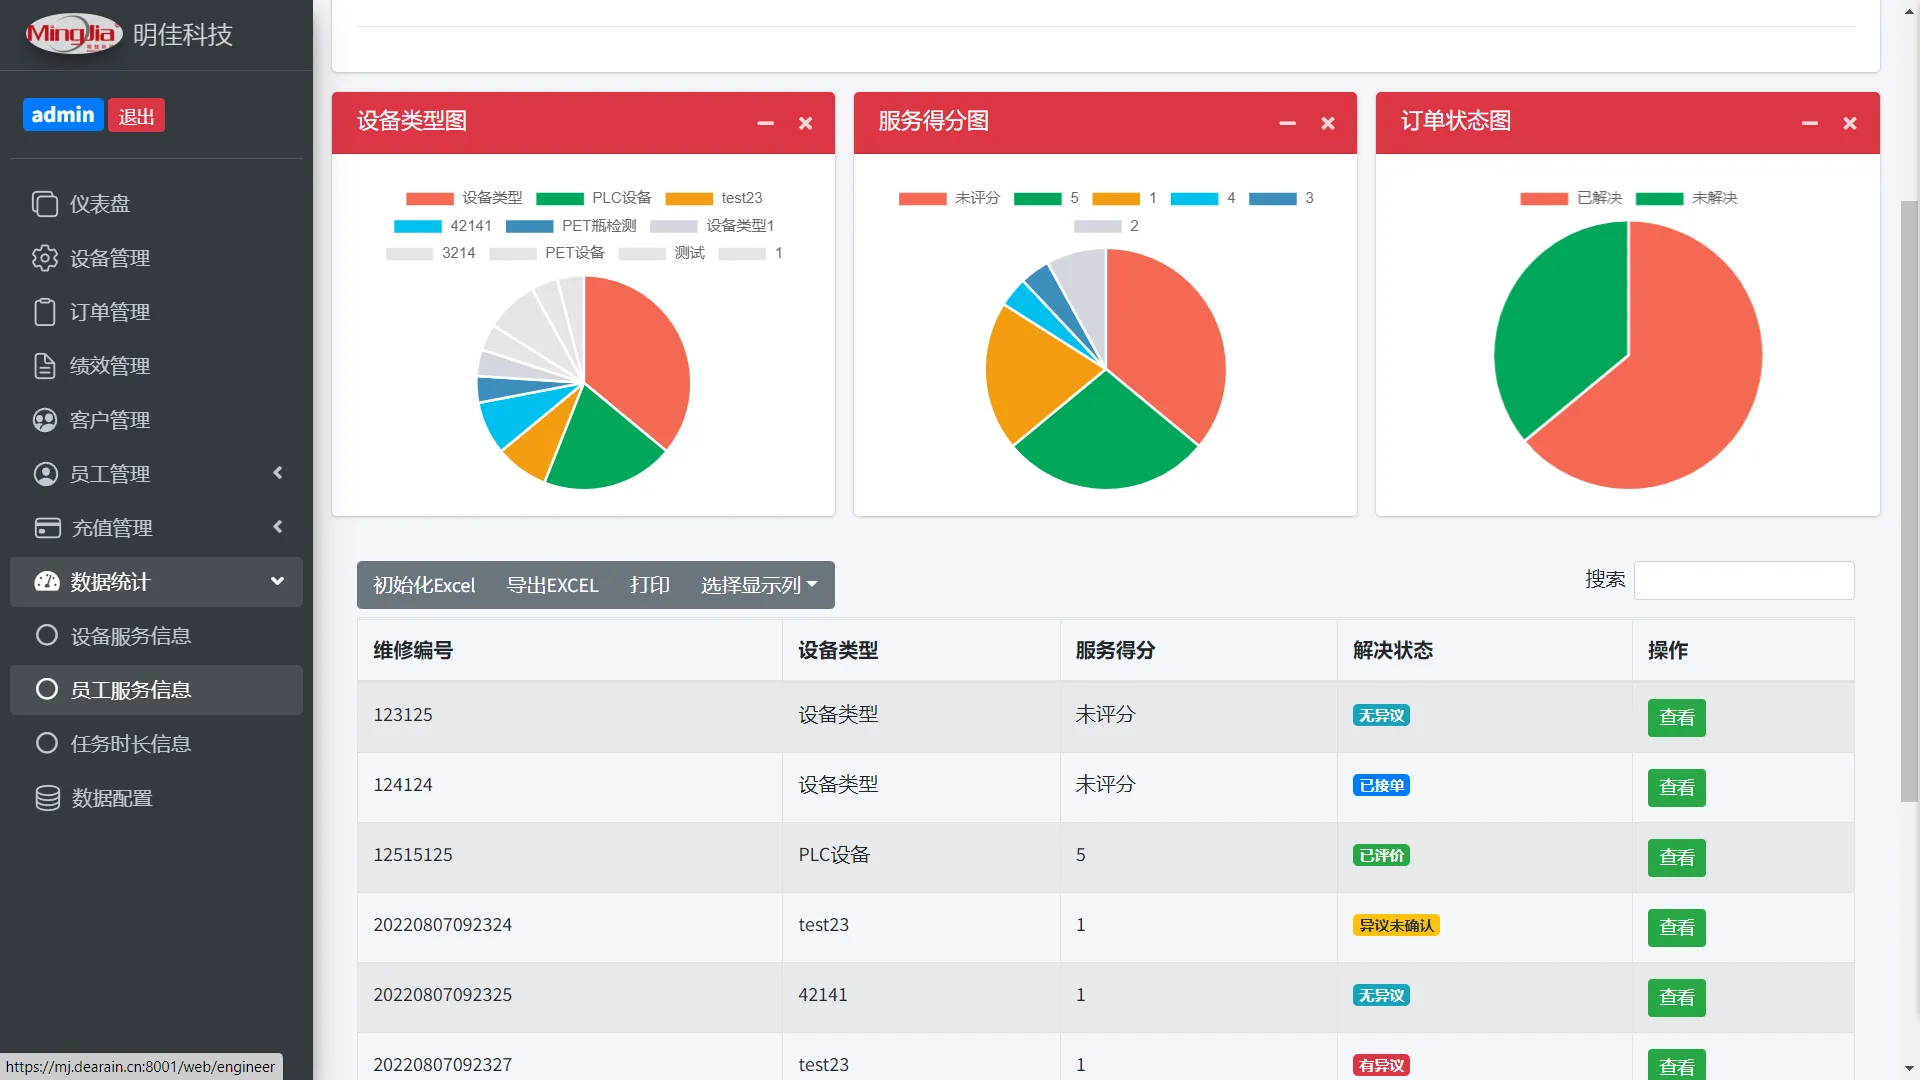Open the 选择显示列 dropdown
1920x1080 pixels.
coord(758,585)
